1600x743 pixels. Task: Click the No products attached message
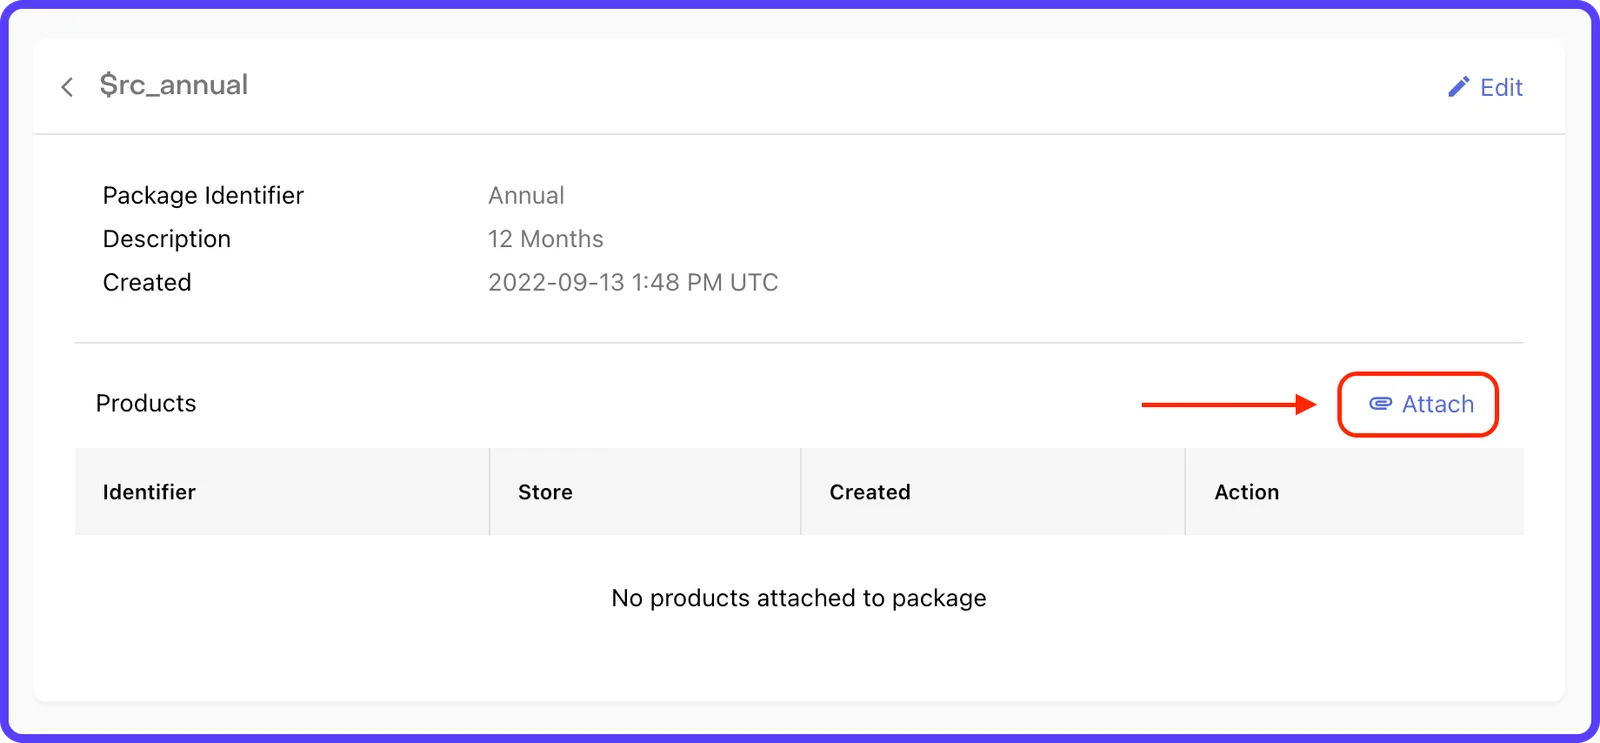click(x=799, y=598)
